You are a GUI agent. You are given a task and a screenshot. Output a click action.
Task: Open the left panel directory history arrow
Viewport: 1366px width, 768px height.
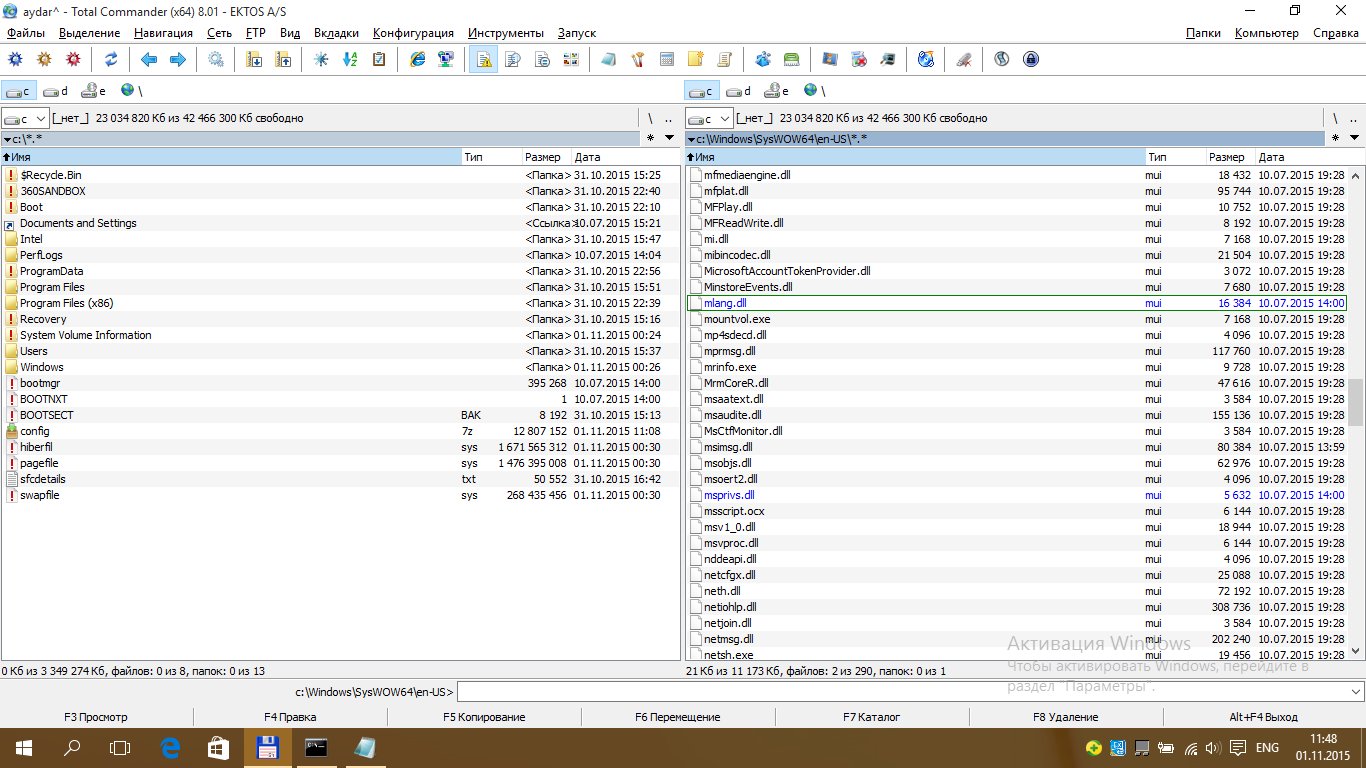(x=669, y=139)
